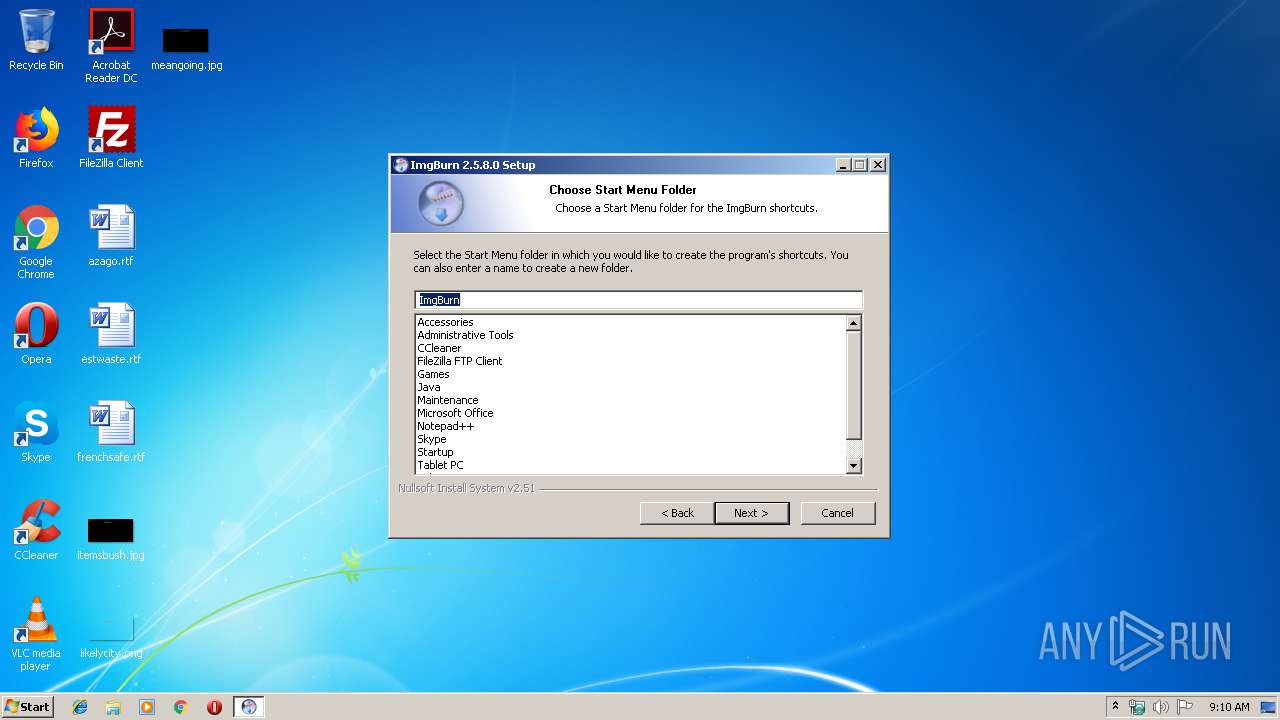Open Opera from taskbar
The height and width of the screenshot is (720, 1280).
tap(214, 707)
